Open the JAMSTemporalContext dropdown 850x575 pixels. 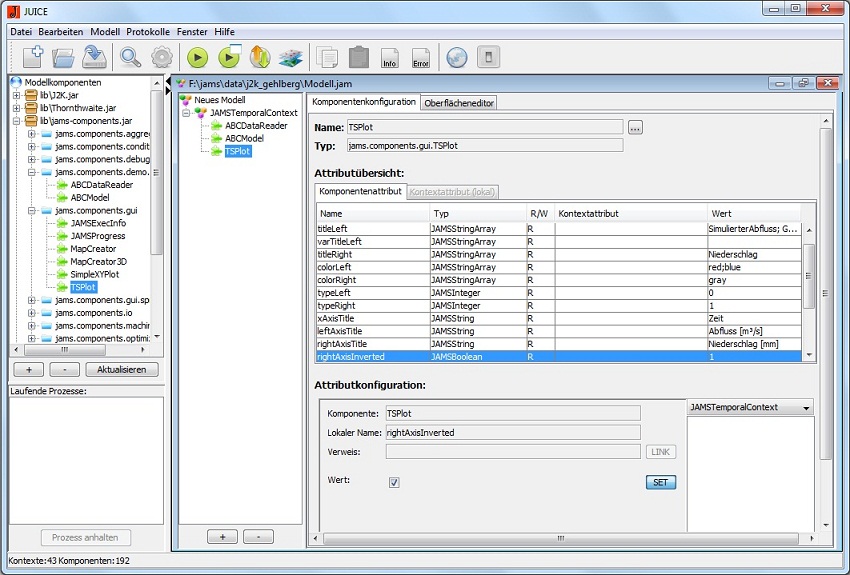tap(750, 408)
